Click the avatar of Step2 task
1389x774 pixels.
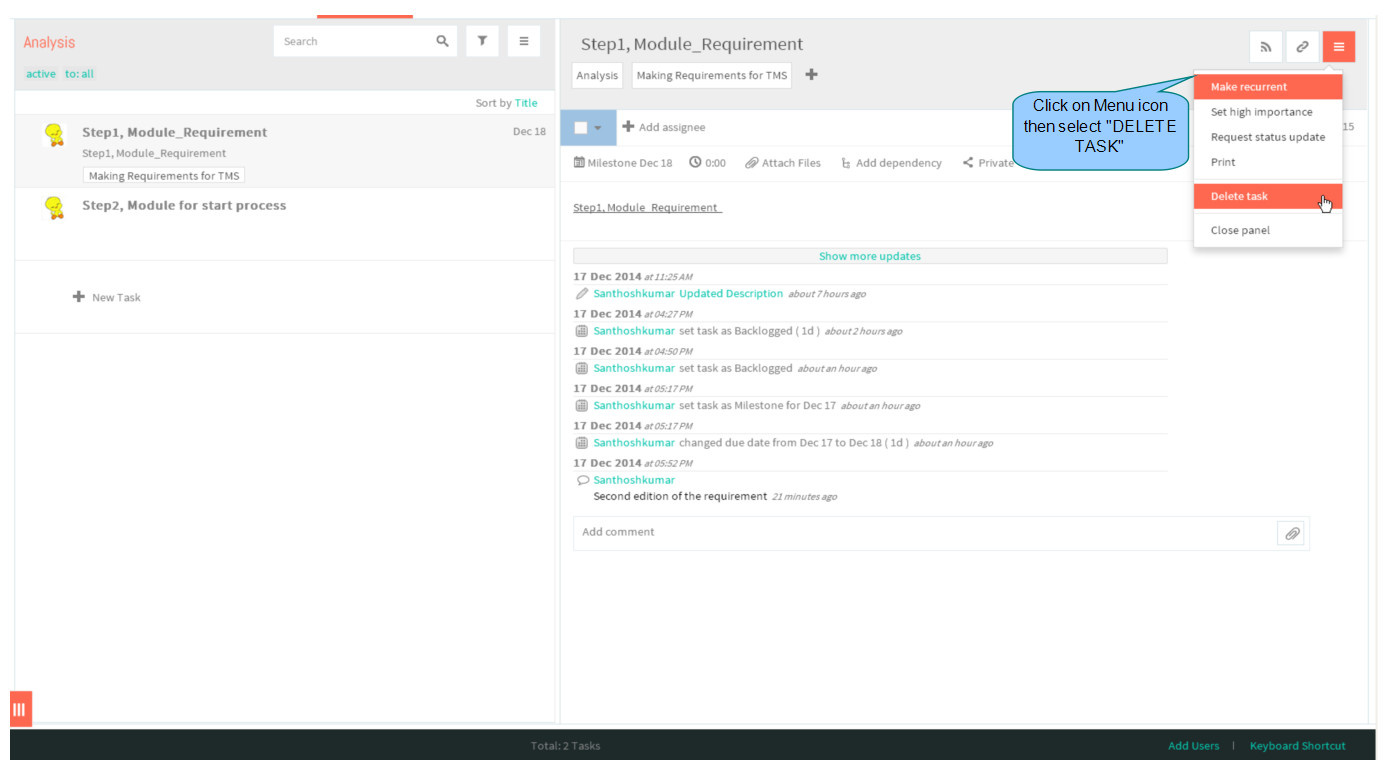coord(55,208)
